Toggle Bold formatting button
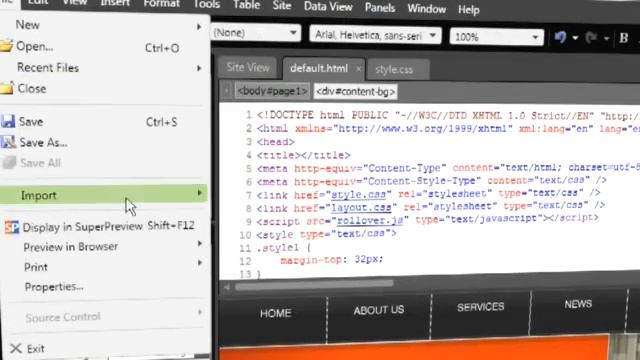 [623, 38]
